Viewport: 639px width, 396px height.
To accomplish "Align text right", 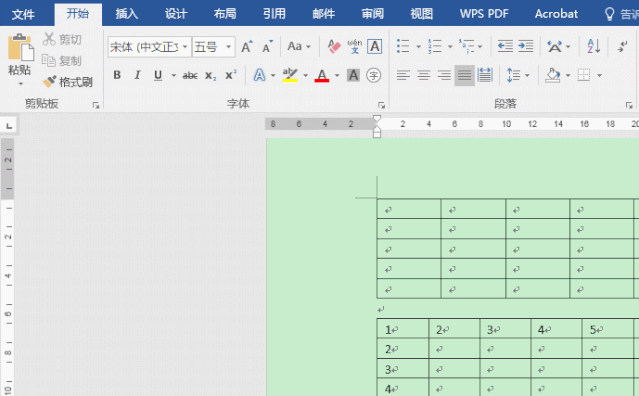I will (x=444, y=75).
